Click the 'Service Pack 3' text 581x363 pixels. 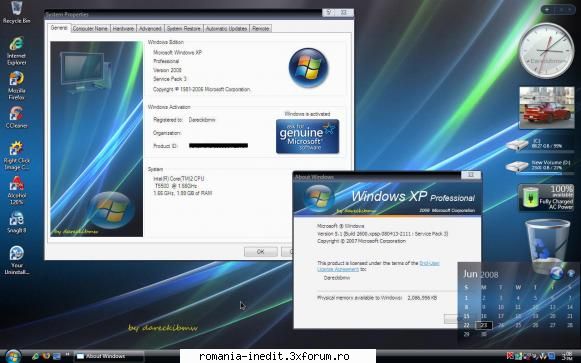(x=170, y=79)
